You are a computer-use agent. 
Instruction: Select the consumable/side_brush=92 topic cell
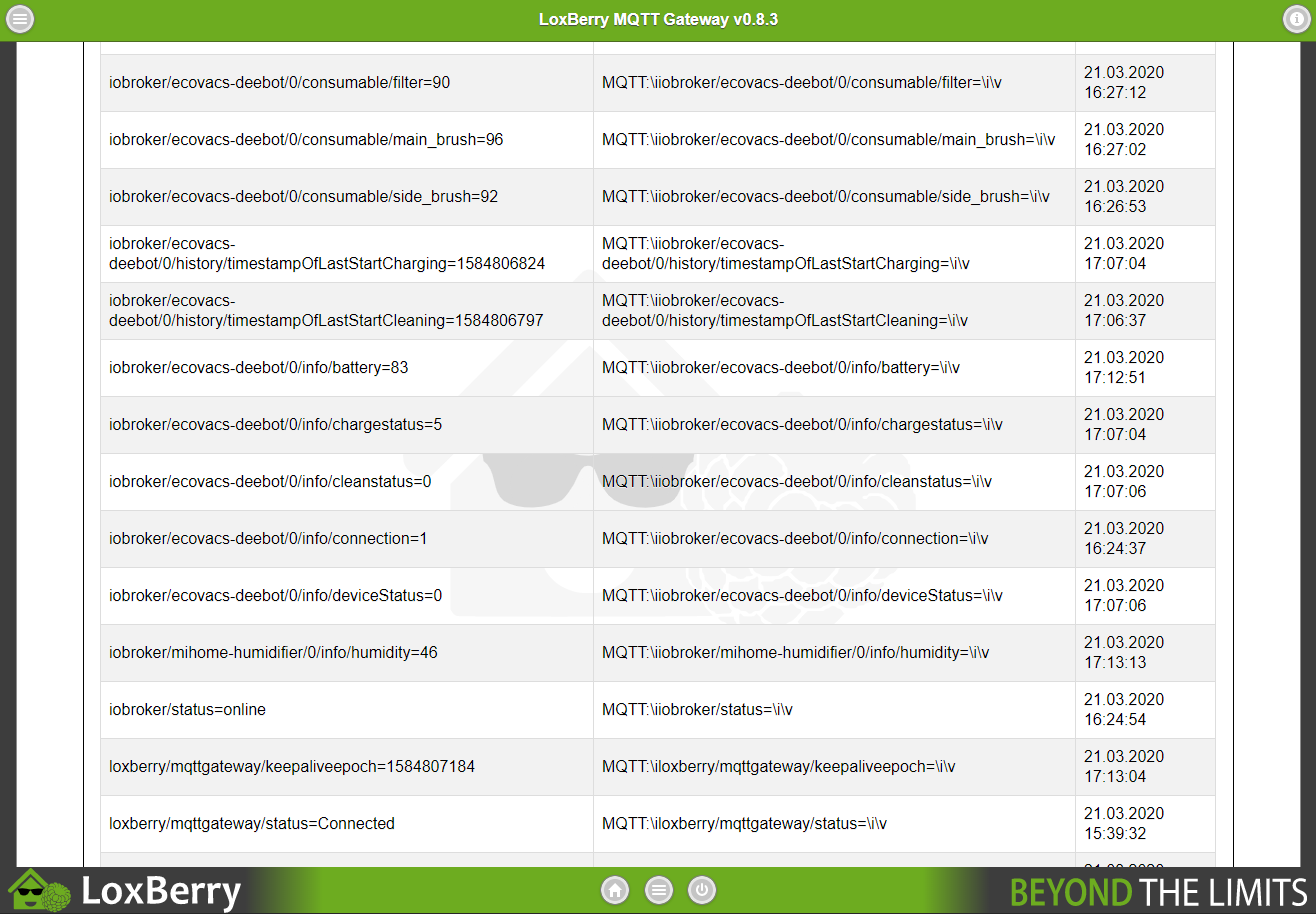tap(347, 197)
